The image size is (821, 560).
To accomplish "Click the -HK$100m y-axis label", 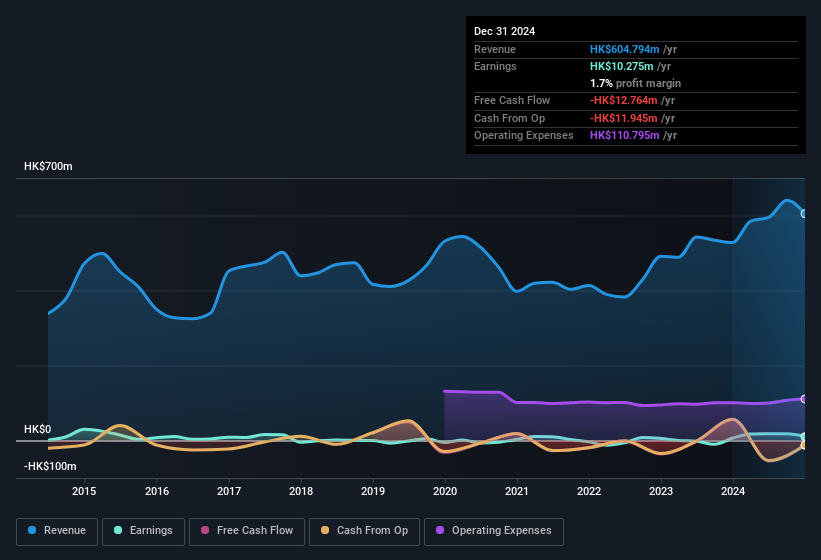I will pyautogui.click(x=49, y=466).
